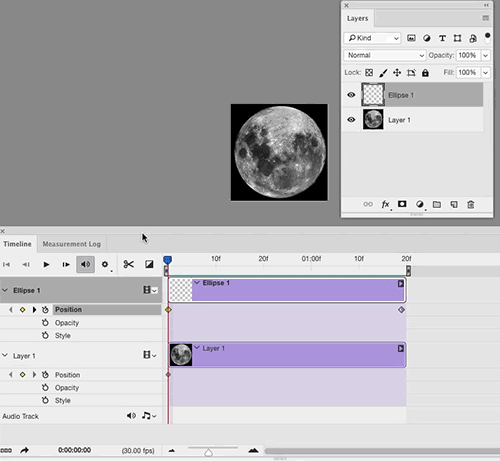Open the Kind filter dropdown
500x462 pixels.
(372, 38)
